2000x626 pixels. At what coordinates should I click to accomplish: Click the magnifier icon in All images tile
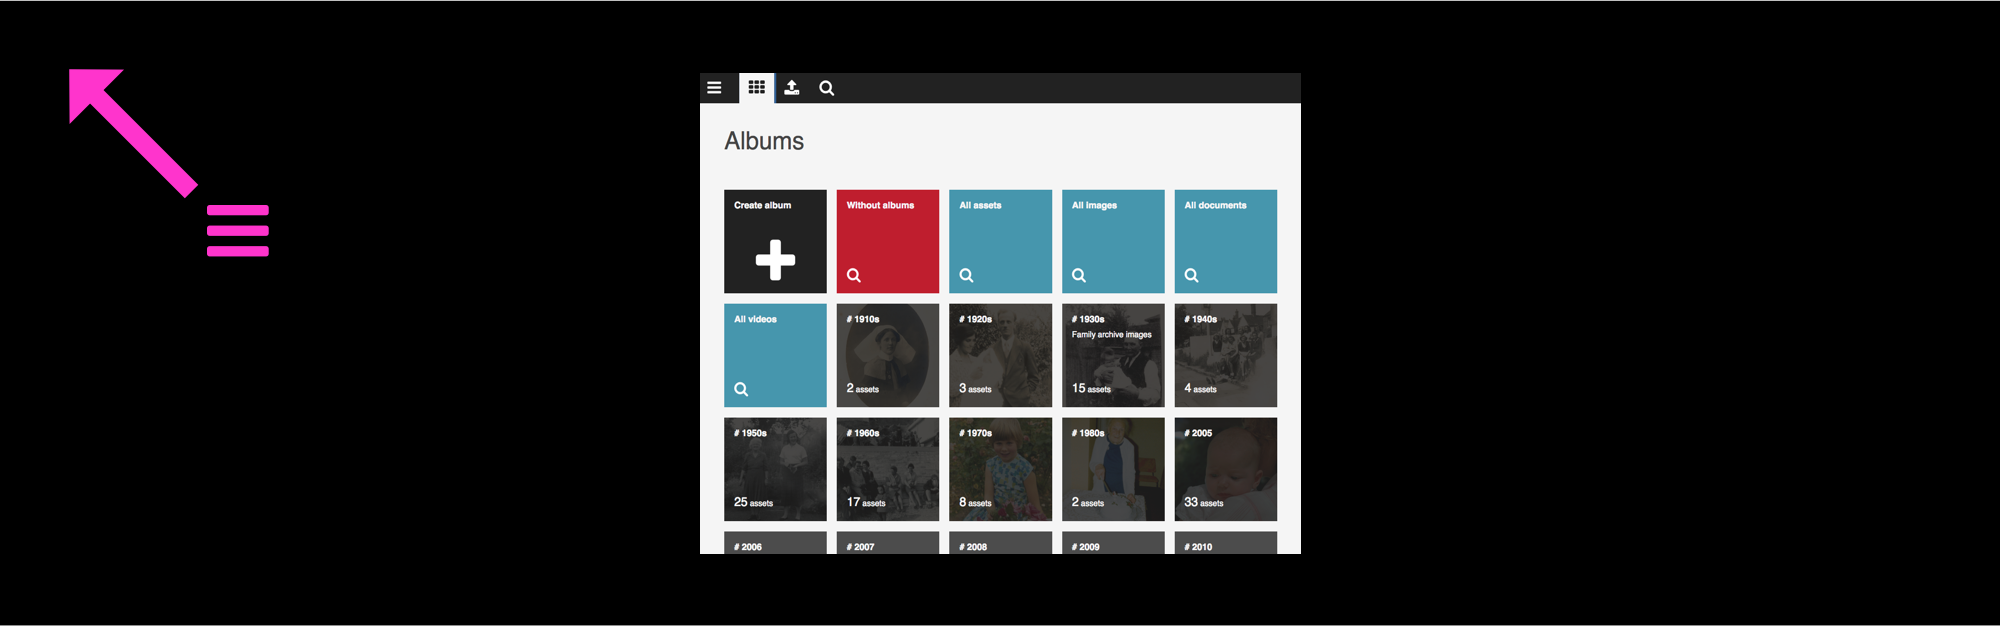(x=1079, y=275)
